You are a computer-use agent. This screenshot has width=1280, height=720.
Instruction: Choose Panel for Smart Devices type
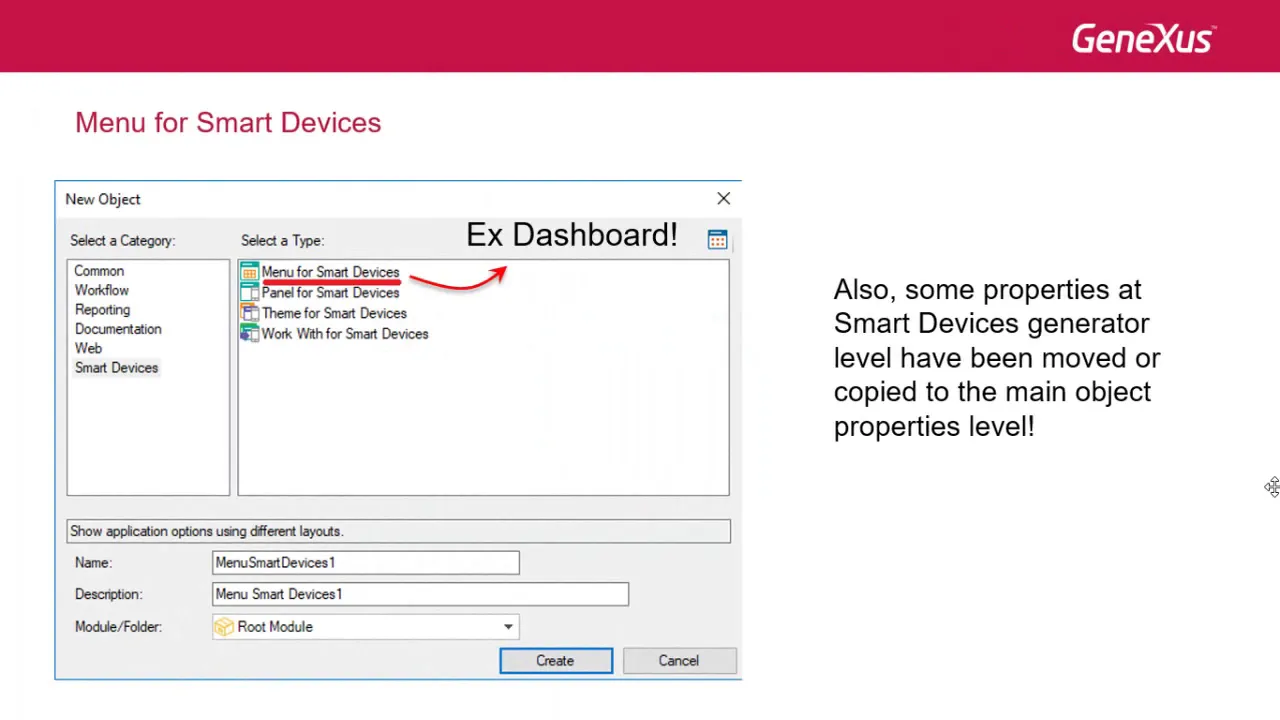330,293
